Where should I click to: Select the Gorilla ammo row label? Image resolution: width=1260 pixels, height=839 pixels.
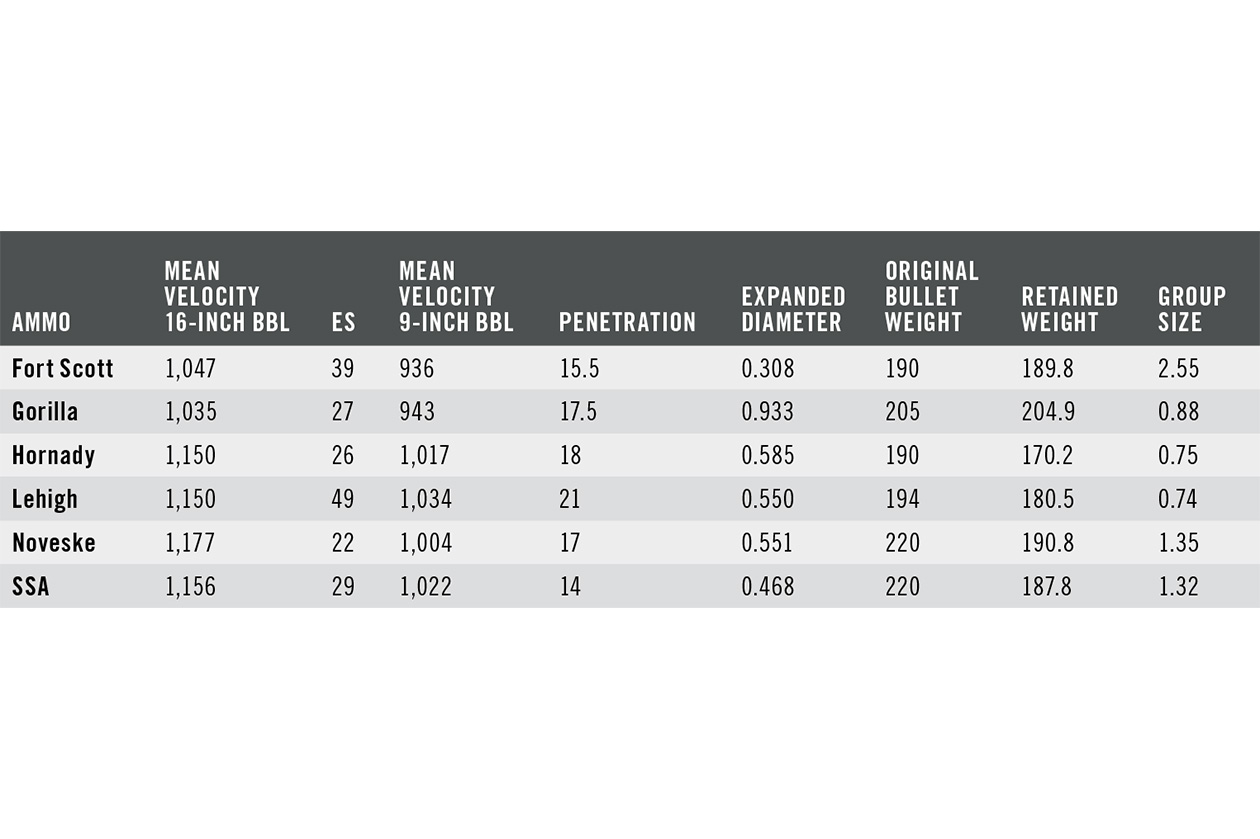pyautogui.click(x=45, y=412)
